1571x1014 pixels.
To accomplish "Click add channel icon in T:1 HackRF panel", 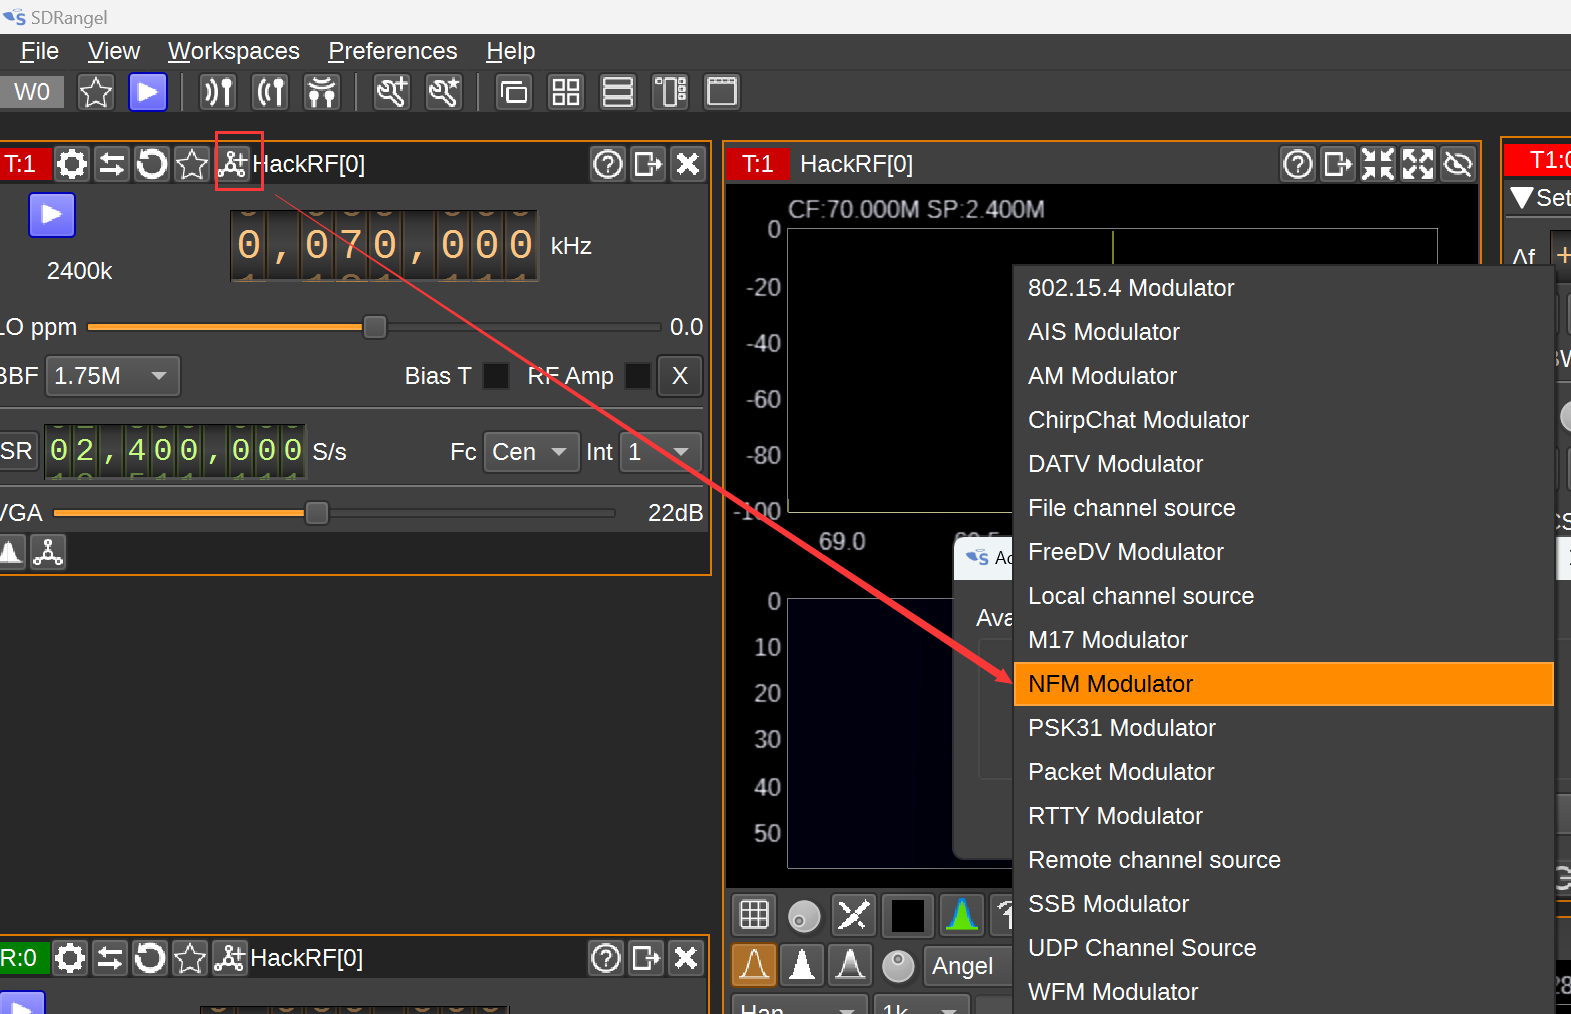I will (x=233, y=164).
